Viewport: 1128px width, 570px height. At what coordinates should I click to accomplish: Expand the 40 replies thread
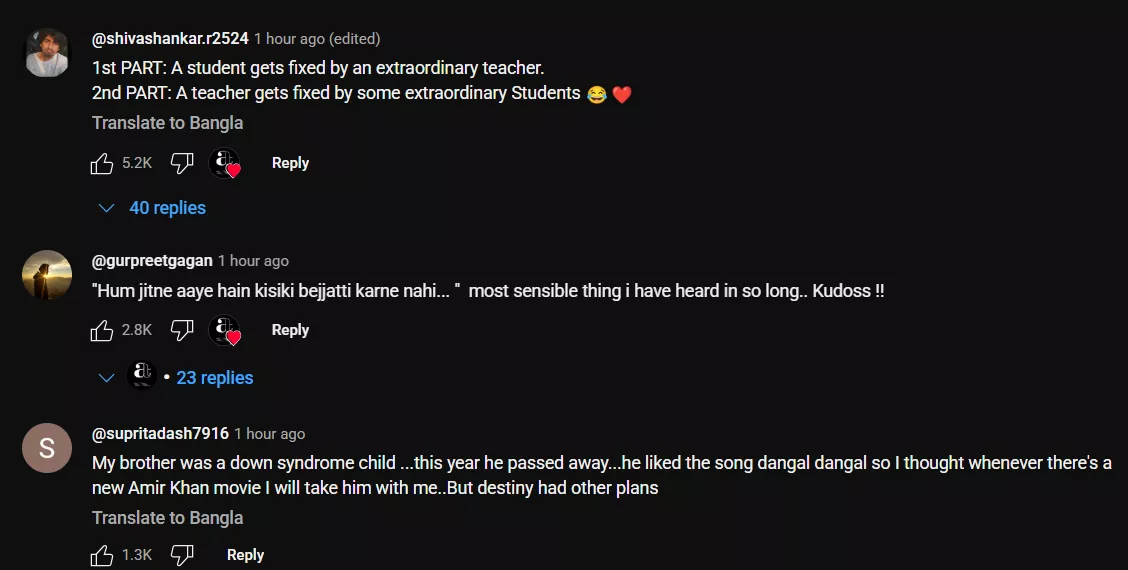pos(167,208)
